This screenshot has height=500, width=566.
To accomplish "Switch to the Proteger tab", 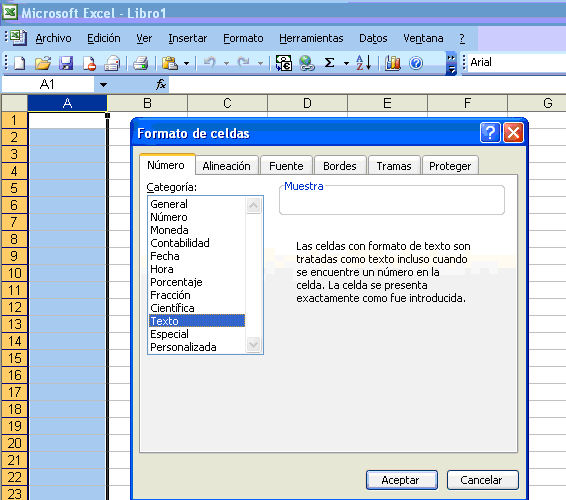I will click(450, 166).
